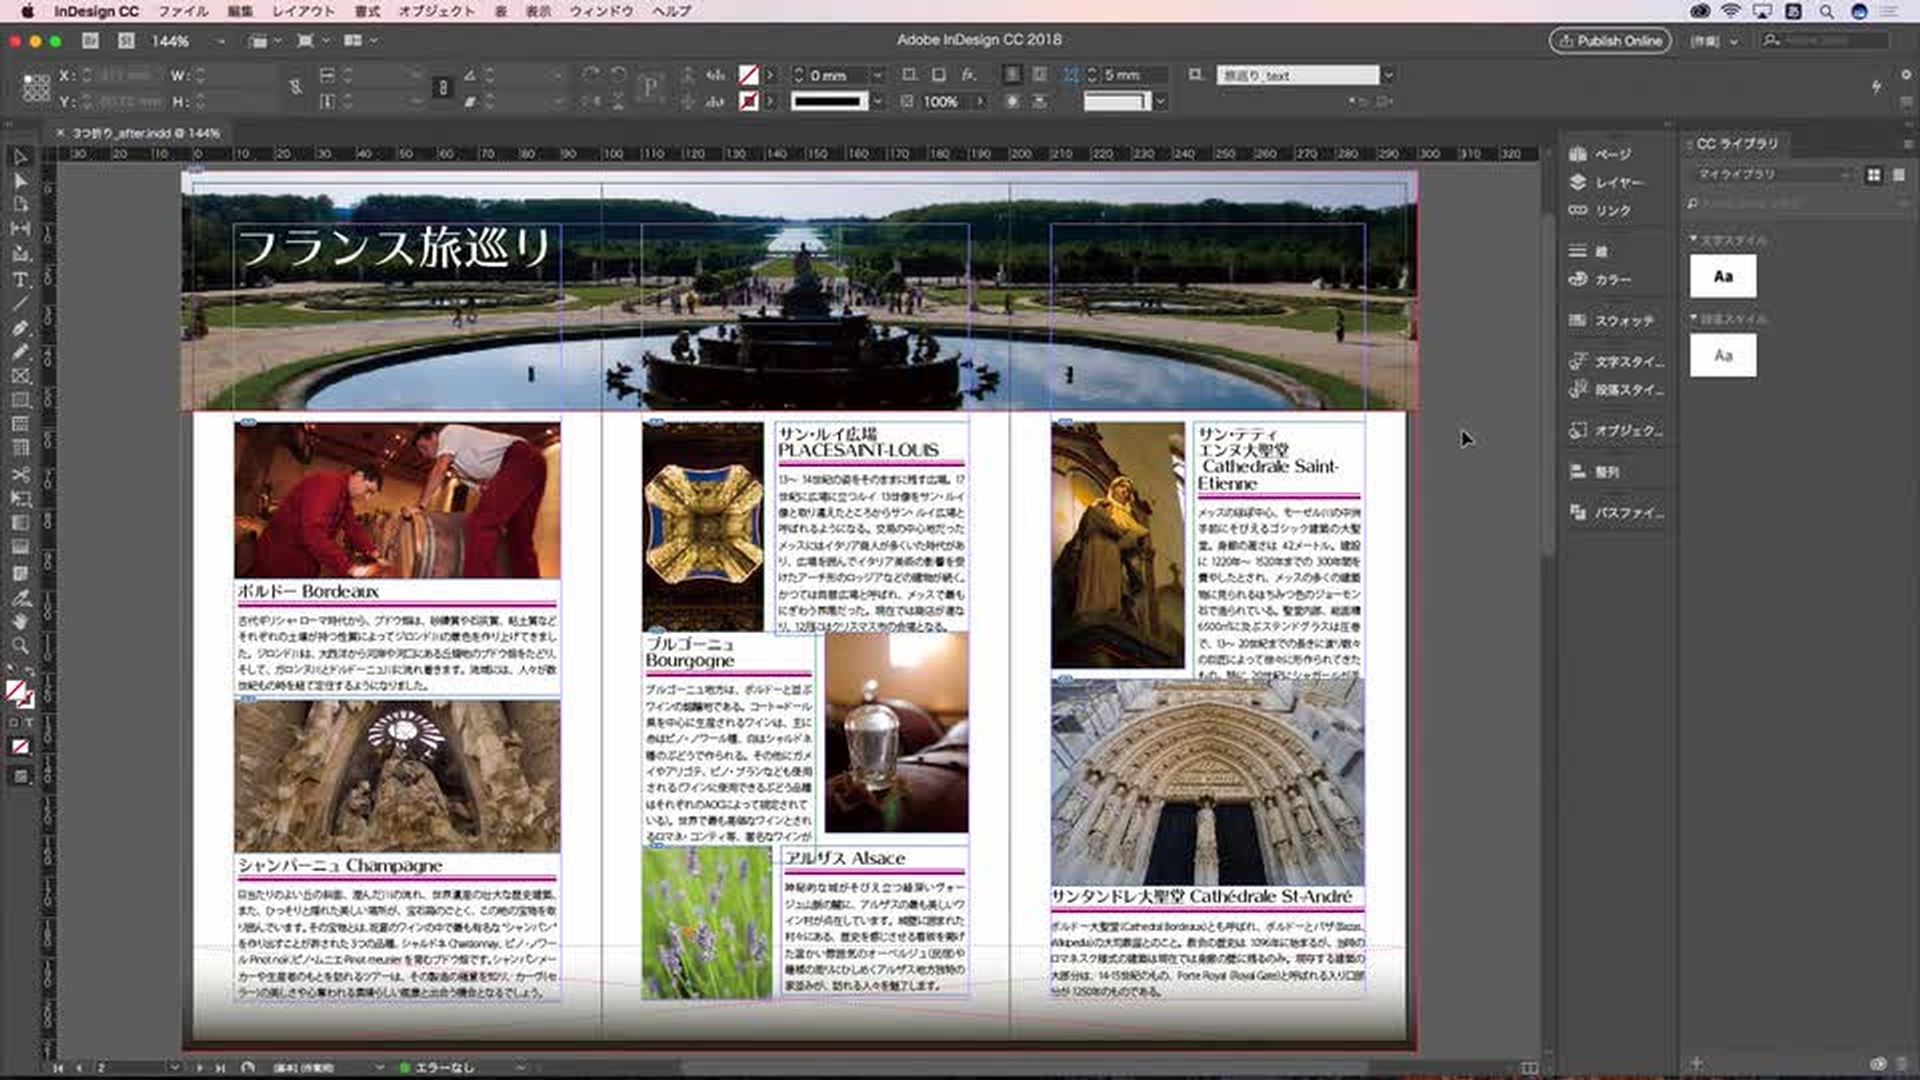The image size is (1920, 1080).
Task: Click the opacity 100% input field
Action: click(x=942, y=101)
